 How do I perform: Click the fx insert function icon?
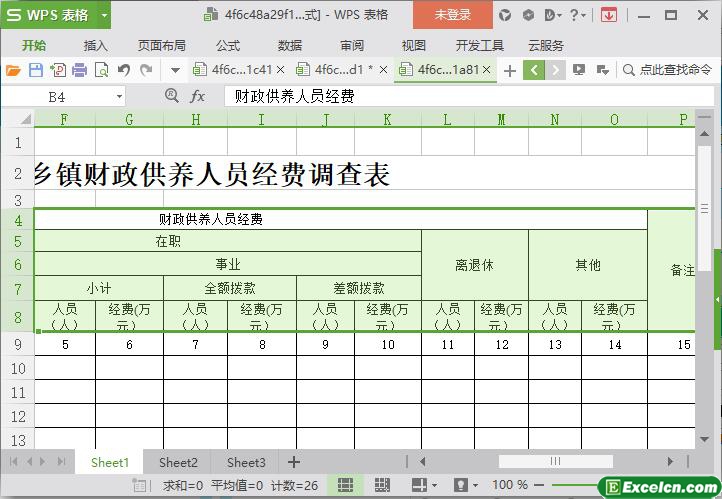197,96
